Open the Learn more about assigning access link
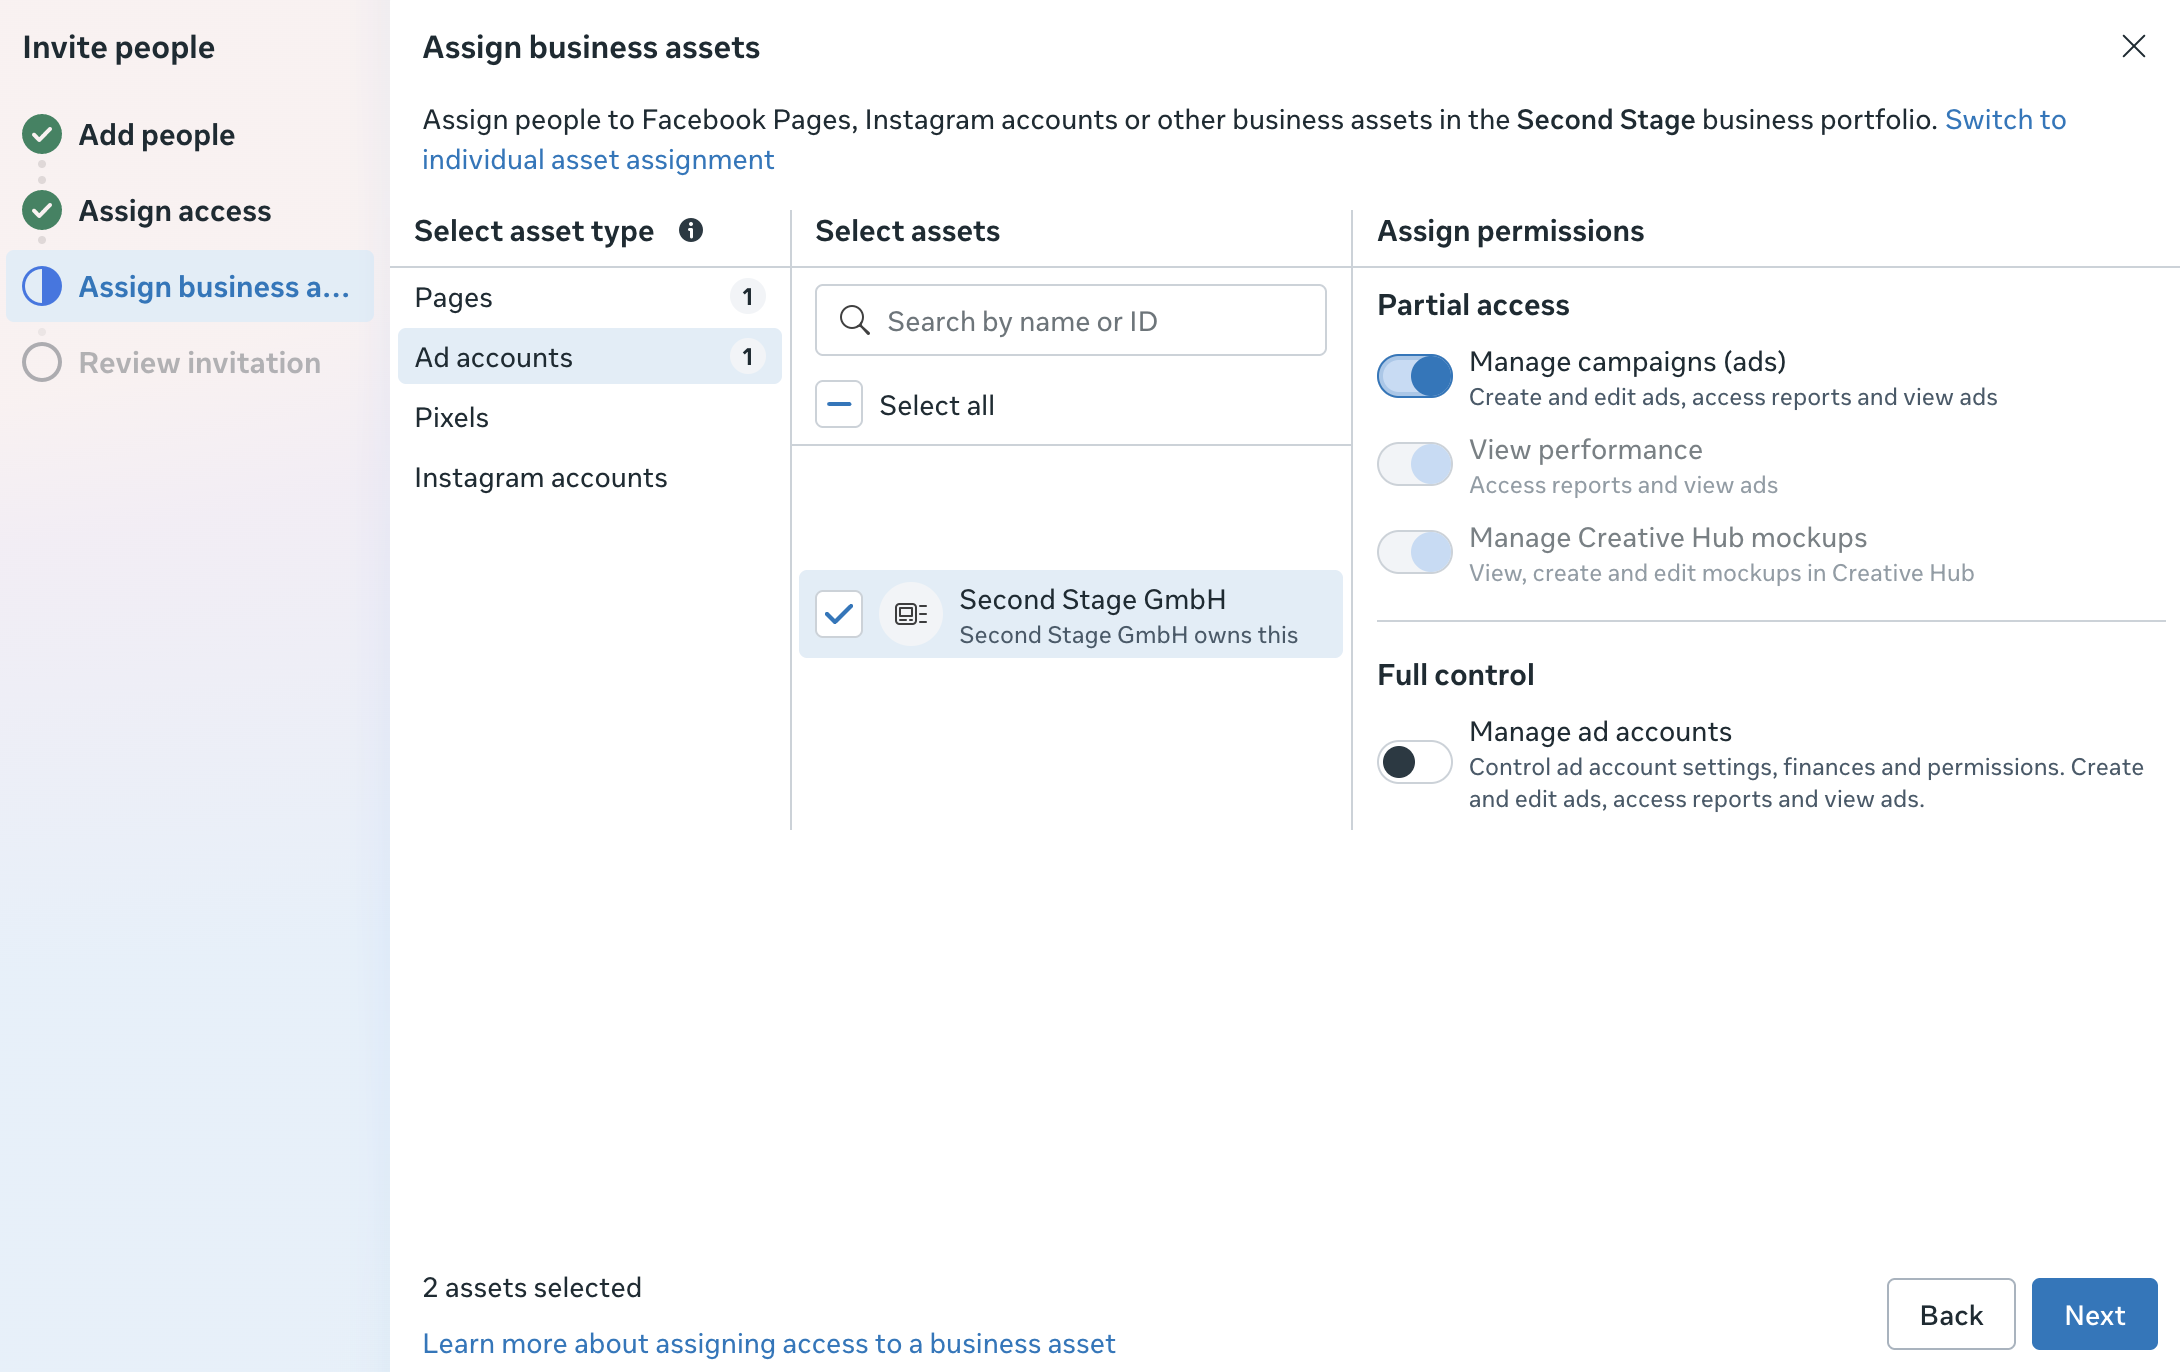The height and width of the screenshot is (1372, 2180). 769,1343
